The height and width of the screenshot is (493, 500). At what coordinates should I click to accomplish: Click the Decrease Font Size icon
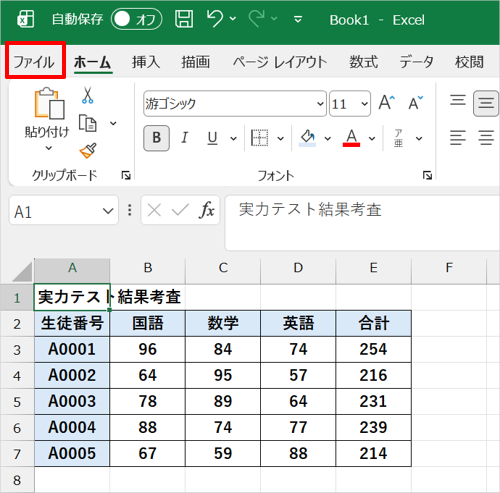pos(415,102)
